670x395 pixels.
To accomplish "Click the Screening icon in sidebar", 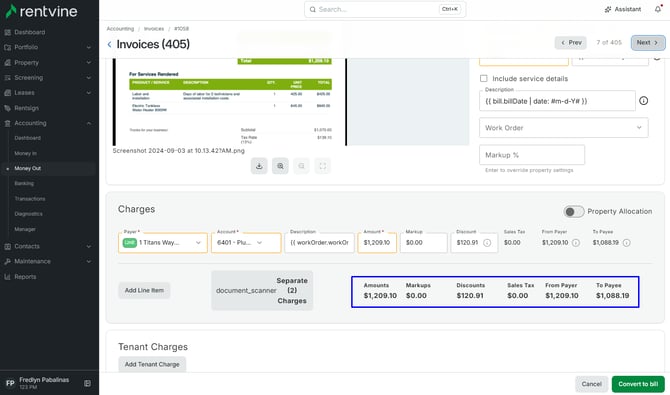I will pos(7,78).
